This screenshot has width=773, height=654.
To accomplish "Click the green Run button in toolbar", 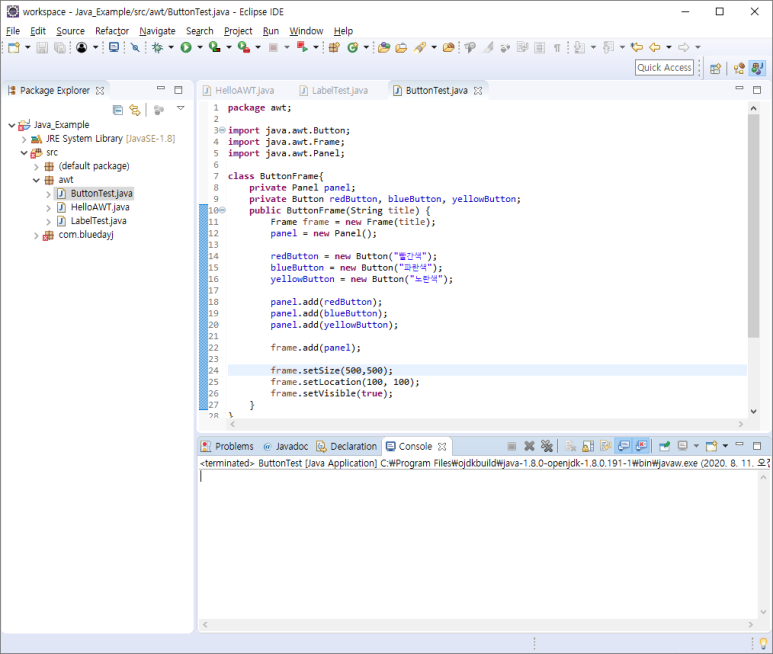I will [185, 47].
